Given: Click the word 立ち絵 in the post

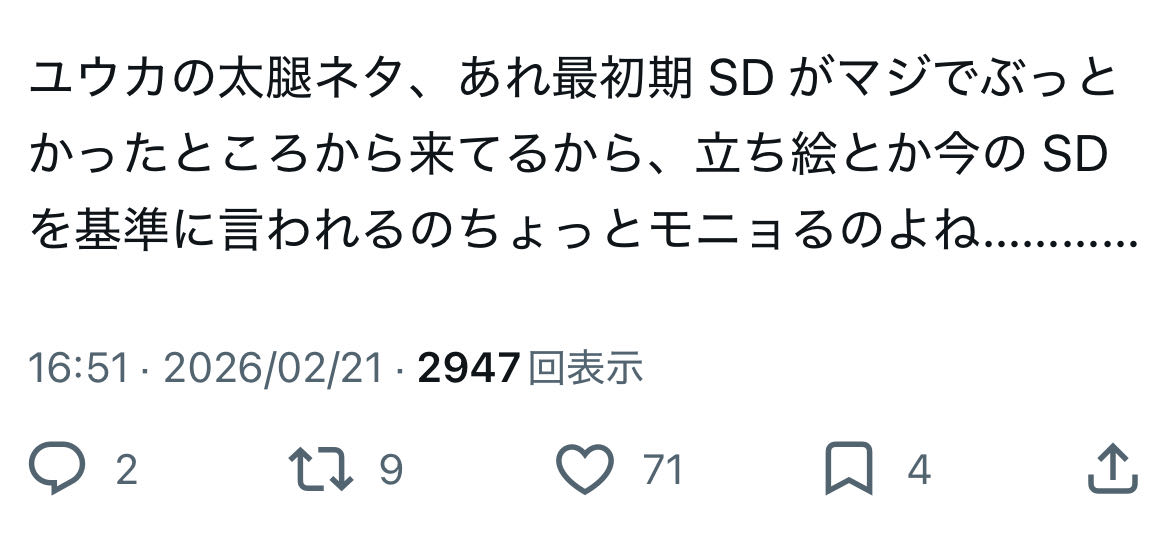Looking at the screenshot, I should (766, 157).
